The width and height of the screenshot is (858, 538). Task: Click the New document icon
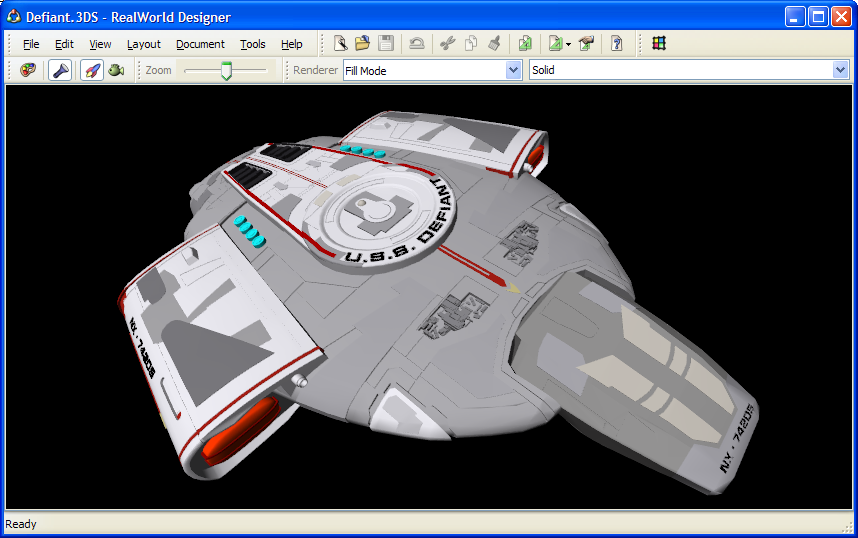[x=340, y=43]
